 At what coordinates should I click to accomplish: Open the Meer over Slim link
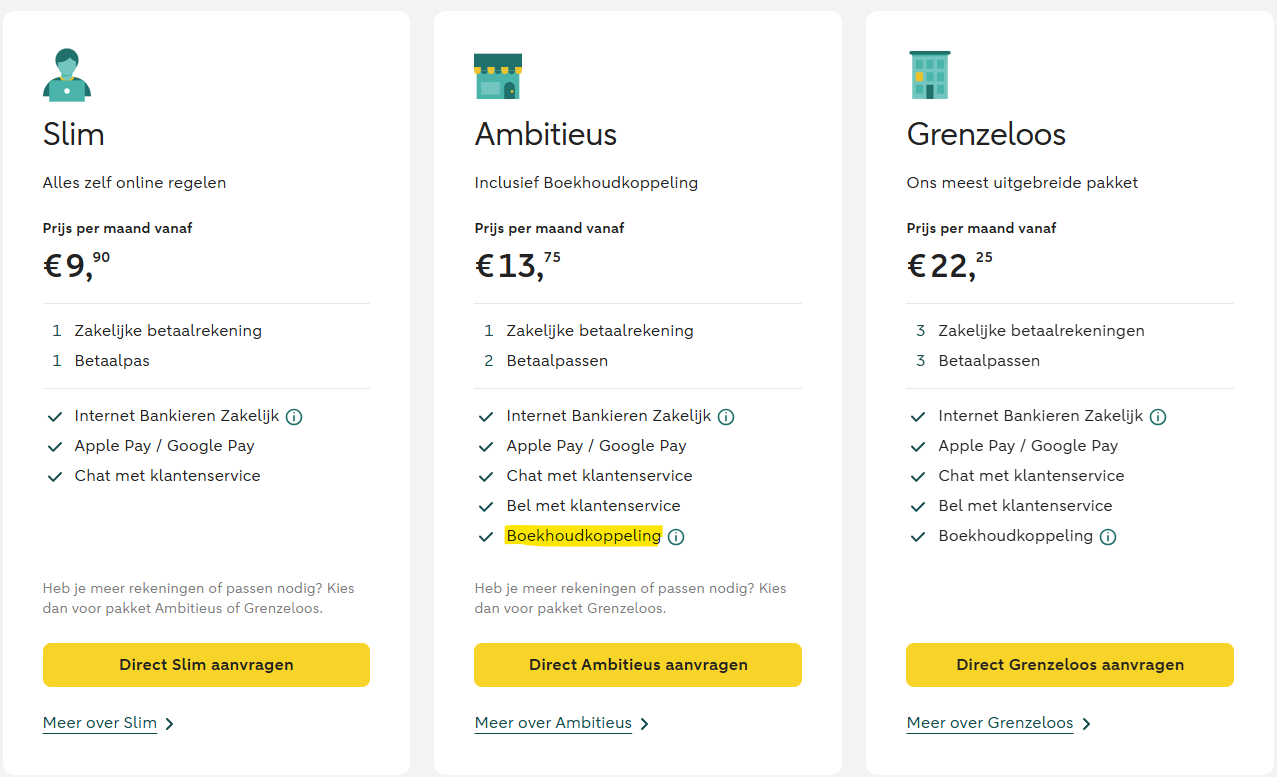(x=100, y=723)
